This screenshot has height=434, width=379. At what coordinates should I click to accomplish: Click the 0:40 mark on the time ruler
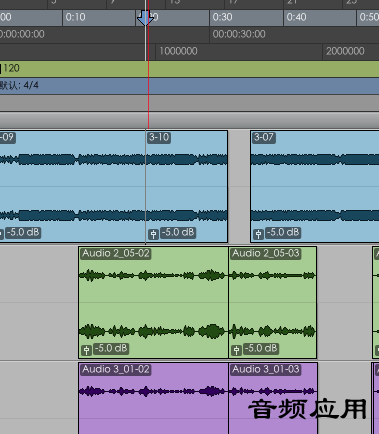[296, 17]
